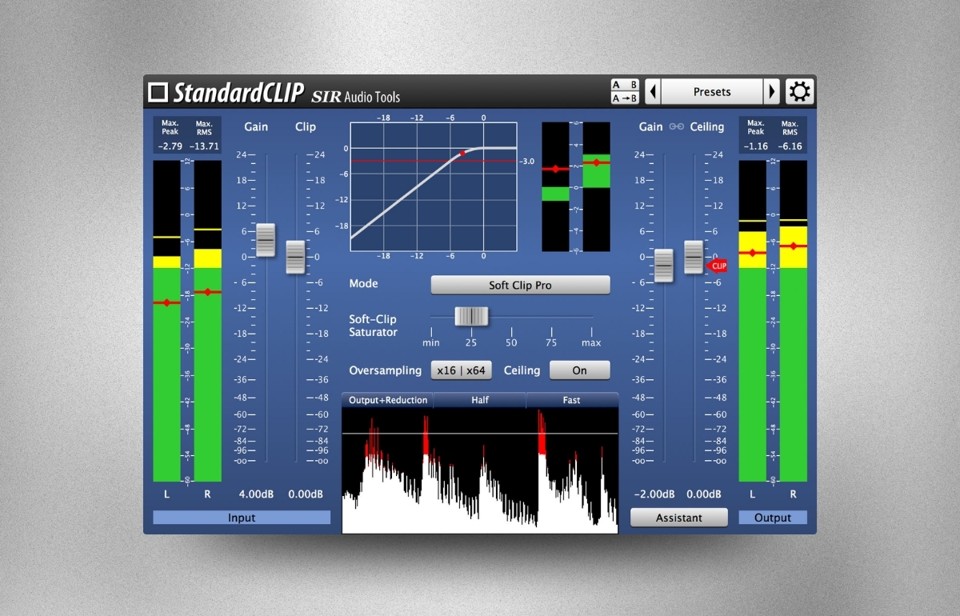
Task: Click the input Clip slider handle
Action: pyautogui.click(x=296, y=257)
